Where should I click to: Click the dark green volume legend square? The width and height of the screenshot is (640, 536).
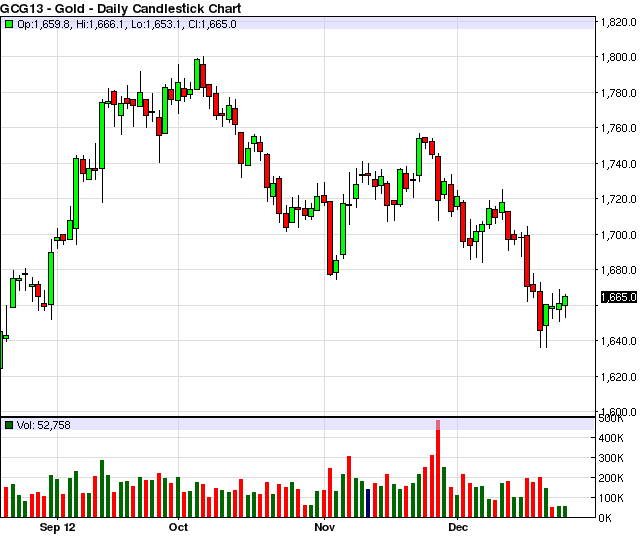point(9,425)
